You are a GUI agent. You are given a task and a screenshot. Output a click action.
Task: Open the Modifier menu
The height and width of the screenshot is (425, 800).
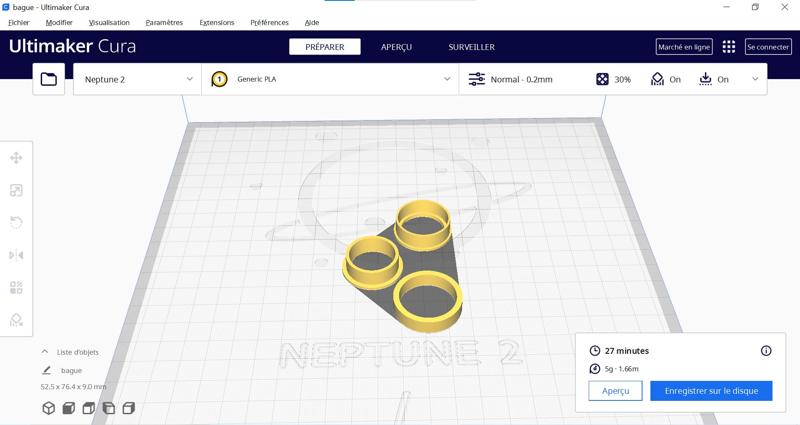point(59,22)
